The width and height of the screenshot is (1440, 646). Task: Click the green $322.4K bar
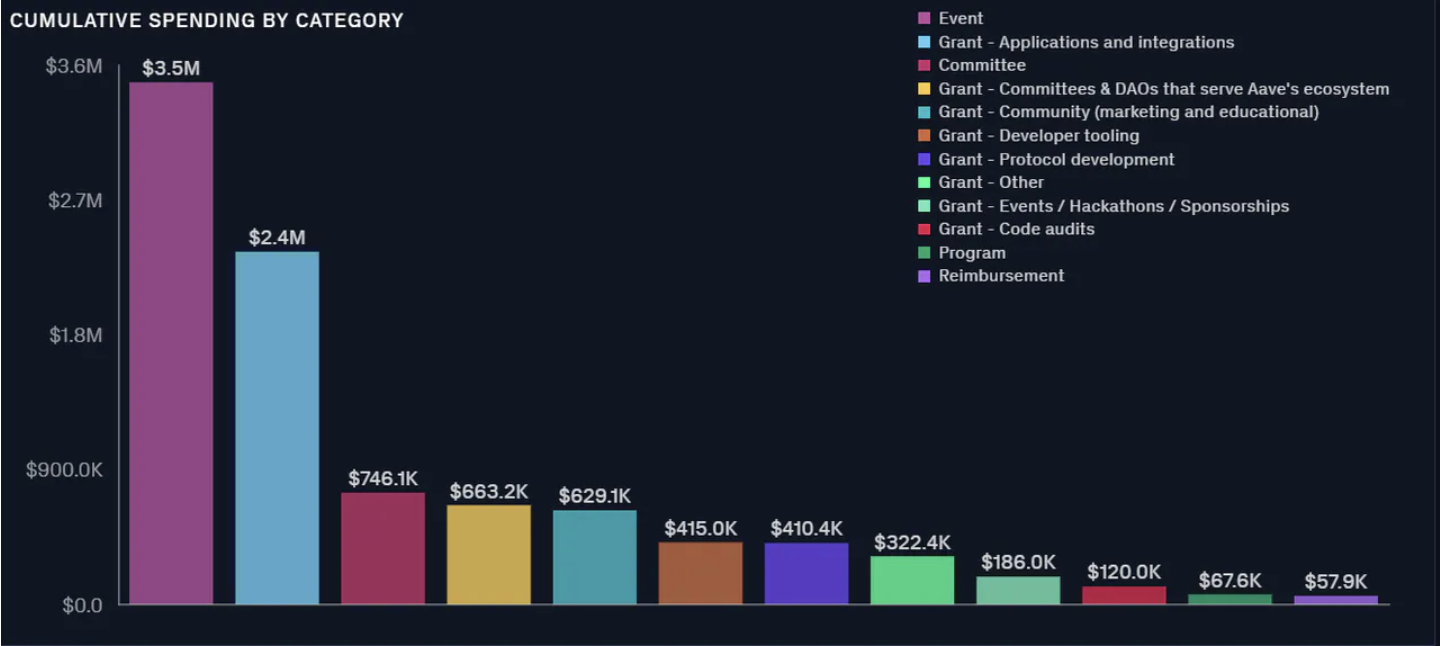pos(912,580)
